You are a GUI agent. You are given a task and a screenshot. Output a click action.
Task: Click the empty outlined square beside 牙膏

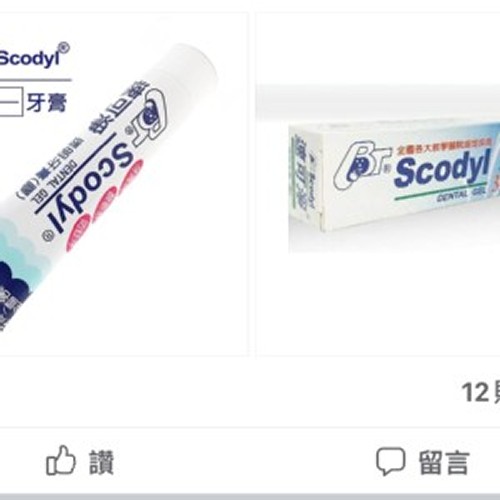point(11,101)
